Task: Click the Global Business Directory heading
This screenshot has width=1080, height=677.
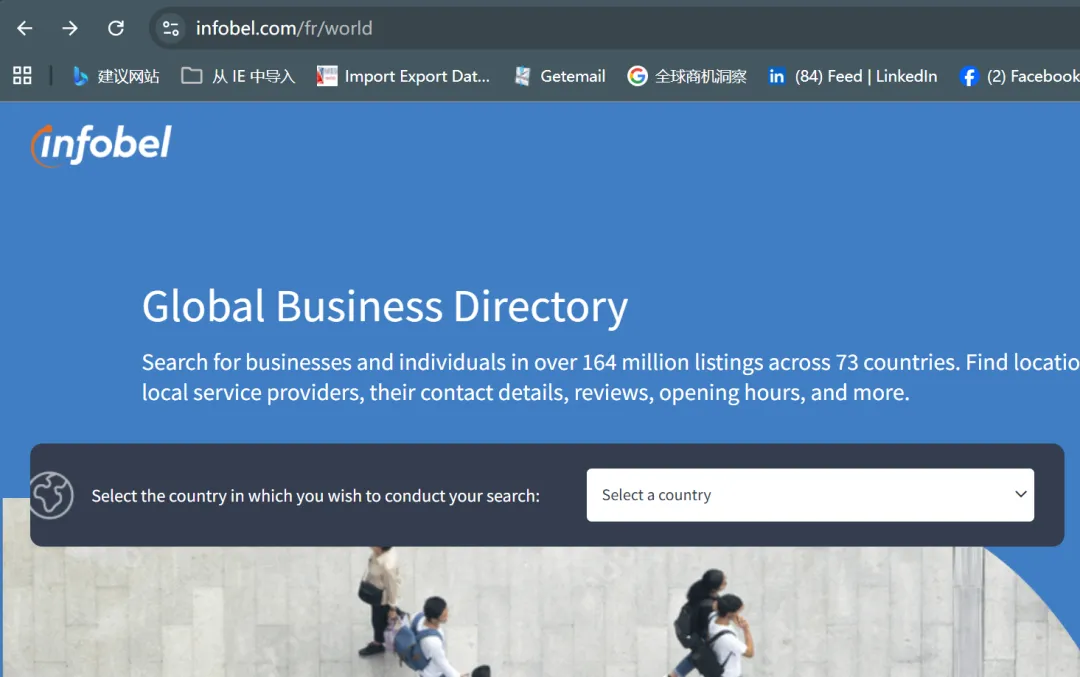Action: (385, 306)
